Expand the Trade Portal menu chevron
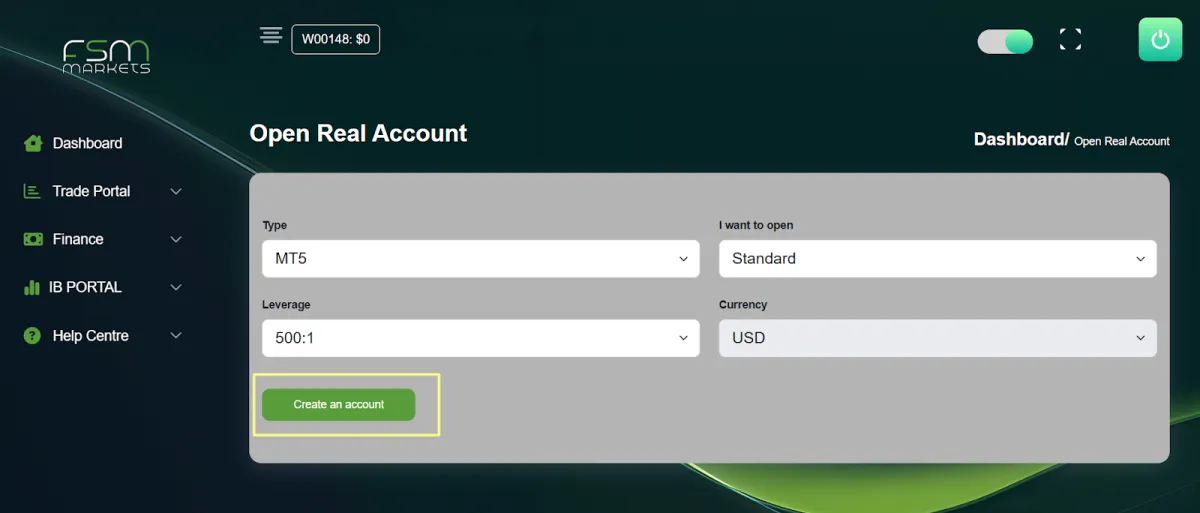The width and height of the screenshot is (1200, 513). [x=176, y=191]
